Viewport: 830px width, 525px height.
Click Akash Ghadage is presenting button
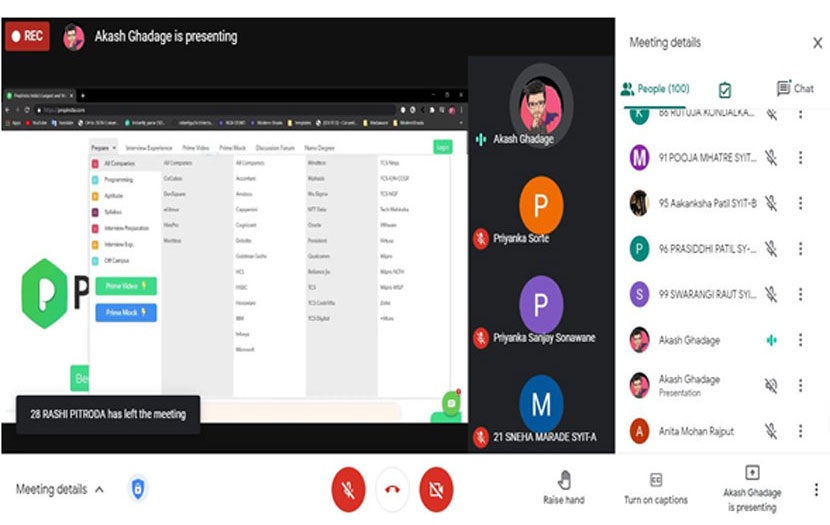[x=752, y=487]
